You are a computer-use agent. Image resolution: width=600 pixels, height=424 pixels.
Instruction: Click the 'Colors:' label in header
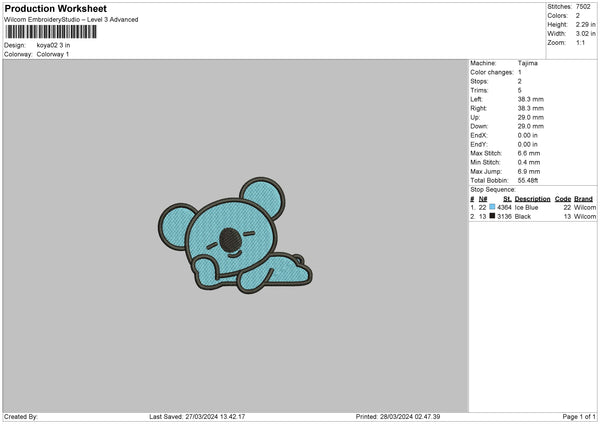coord(558,16)
